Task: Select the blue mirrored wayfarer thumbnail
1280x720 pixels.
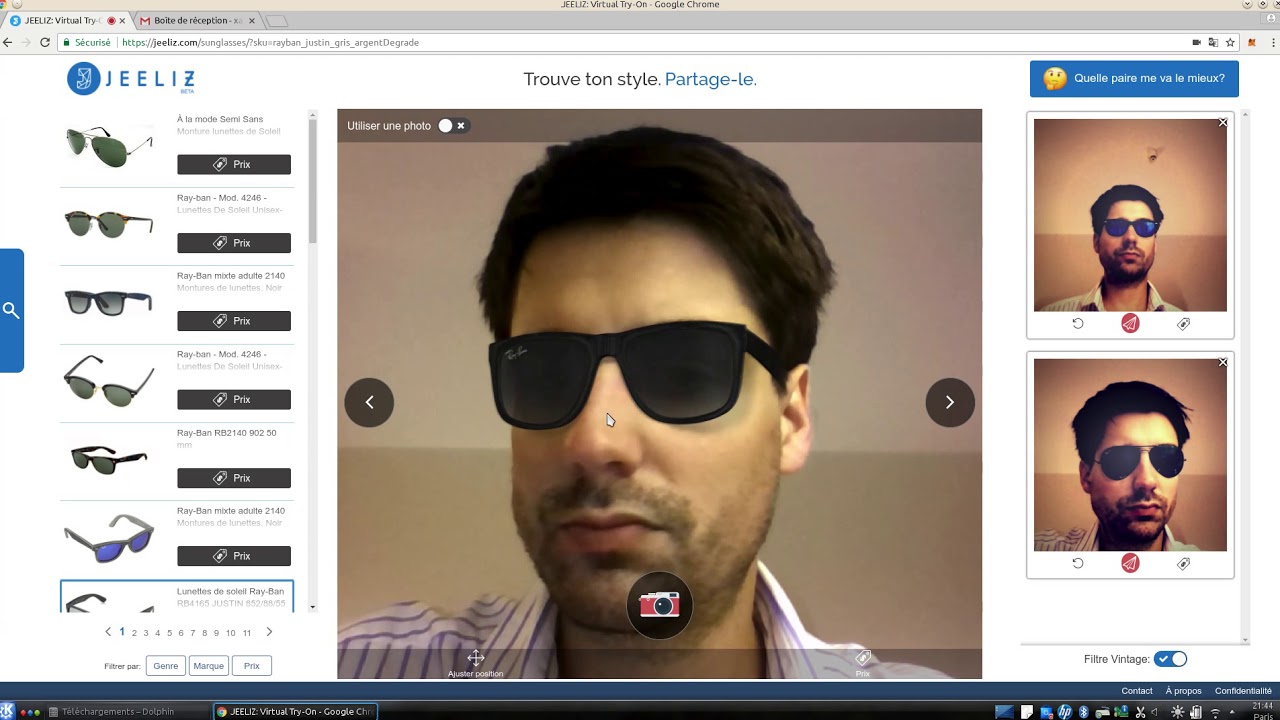Action: pyautogui.click(x=109, y=537)
